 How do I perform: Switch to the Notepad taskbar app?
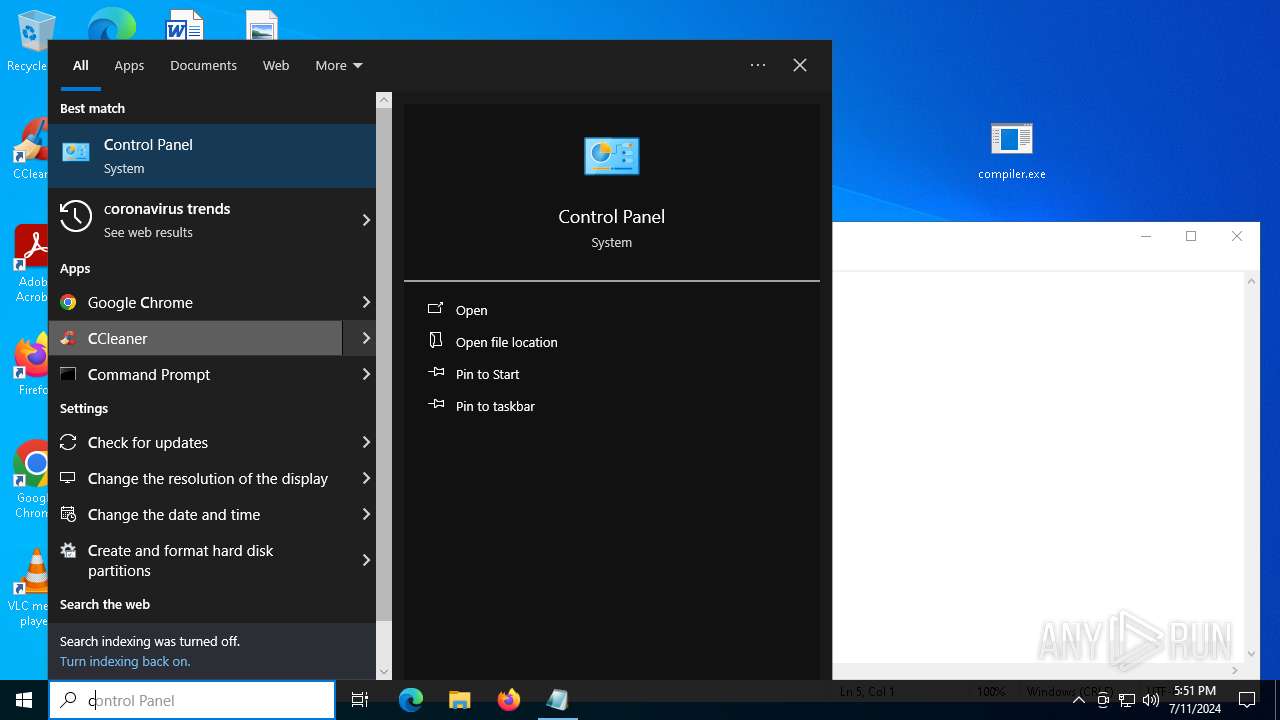coord(557,700)
